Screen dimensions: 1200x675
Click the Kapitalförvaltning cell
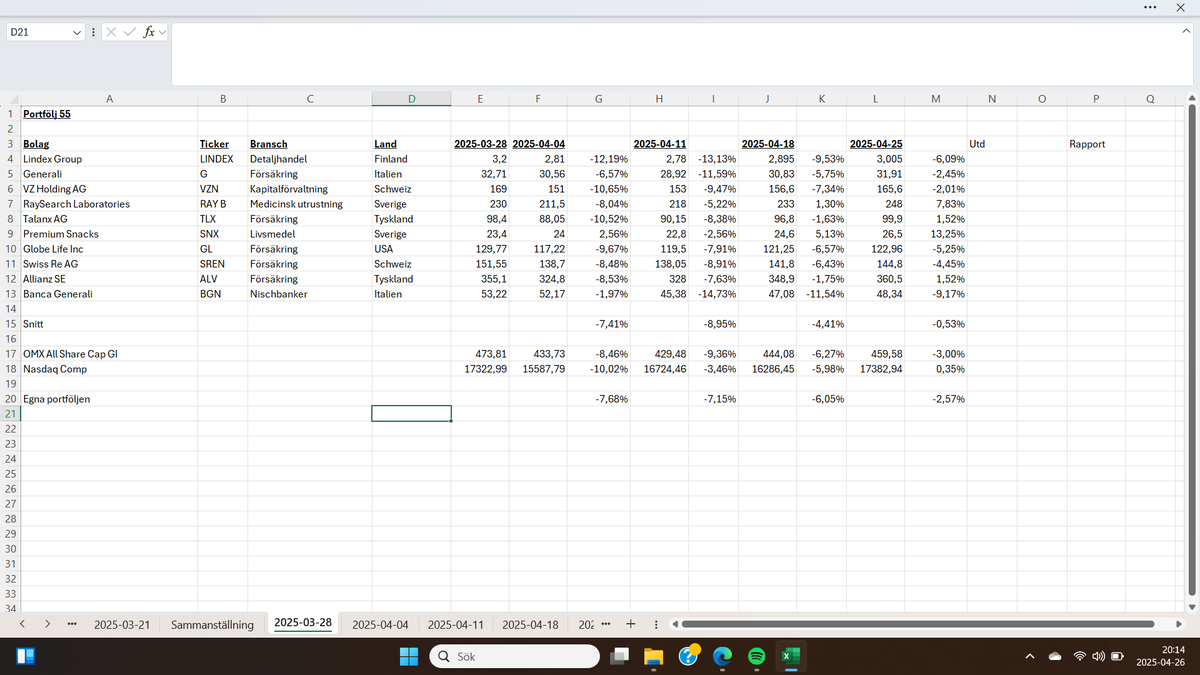click(310, 189)
